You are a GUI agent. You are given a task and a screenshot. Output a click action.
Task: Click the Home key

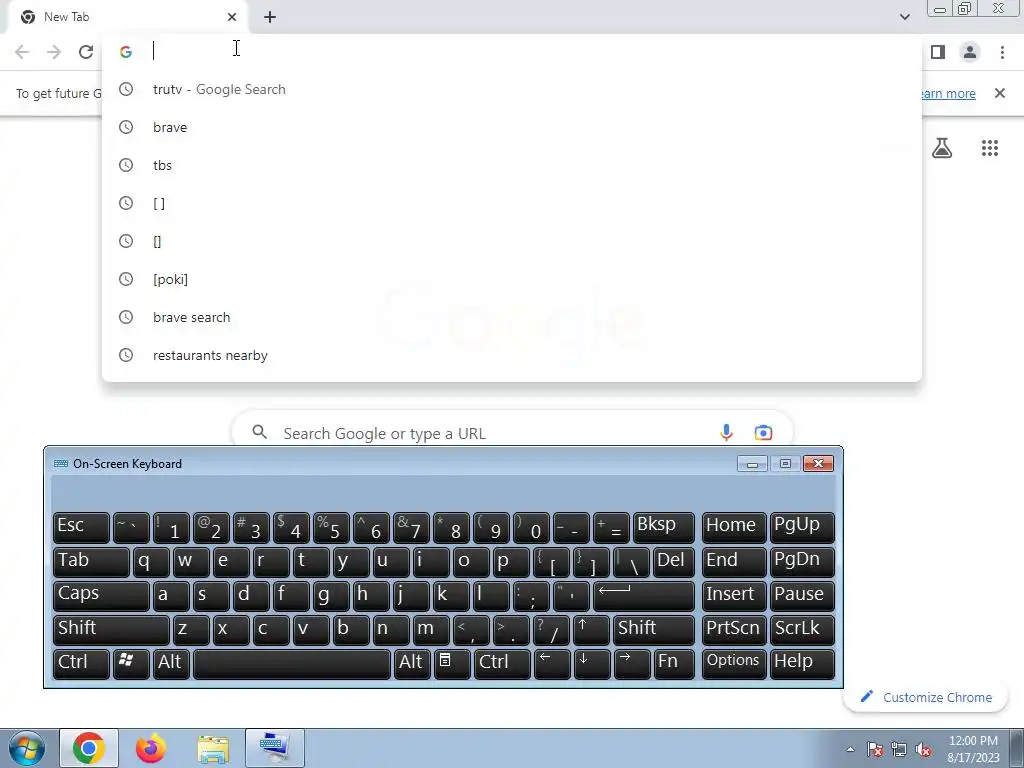(x=734, y=527)
